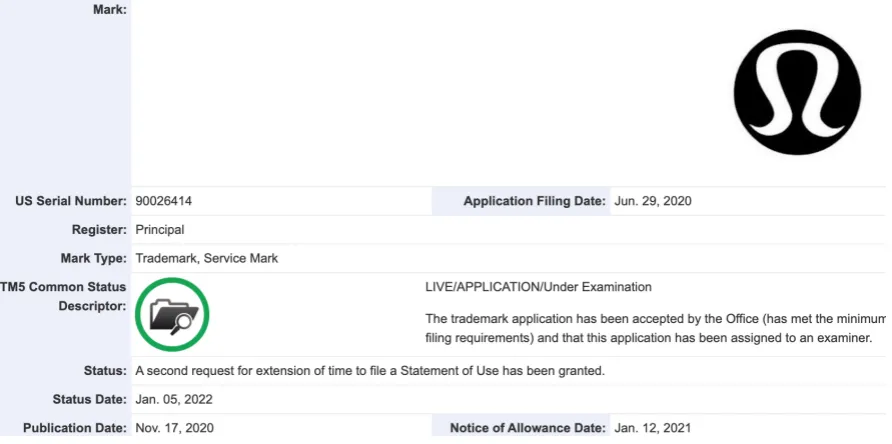The height and width of the screenshot is (444, 892).
Task: Click the Publication Date value Nov. 17, 2020
Action: pos(175,428)
